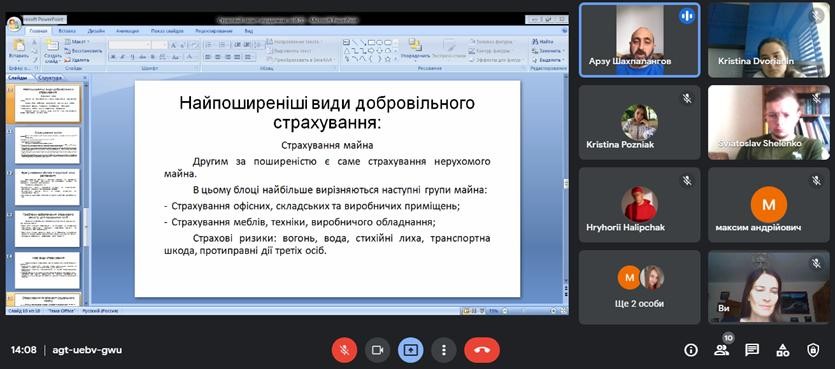The height and width of the screenshot is (369, 835).
Task: Click the present screen button
Action: pyautogui.click(x=411, y=350)
